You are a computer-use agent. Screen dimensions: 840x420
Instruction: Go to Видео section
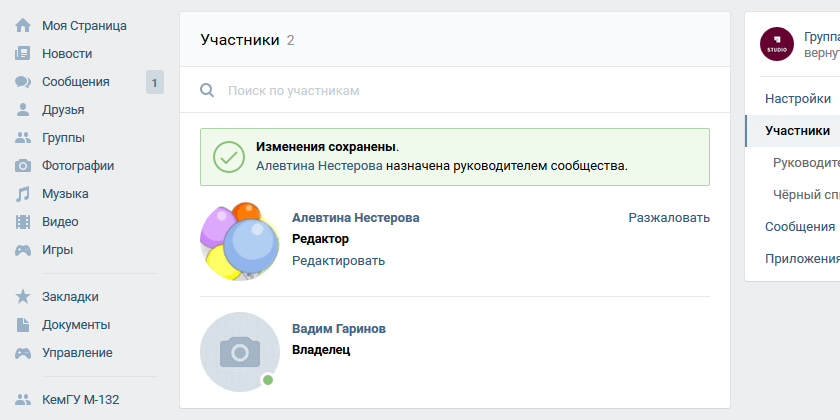60,222
